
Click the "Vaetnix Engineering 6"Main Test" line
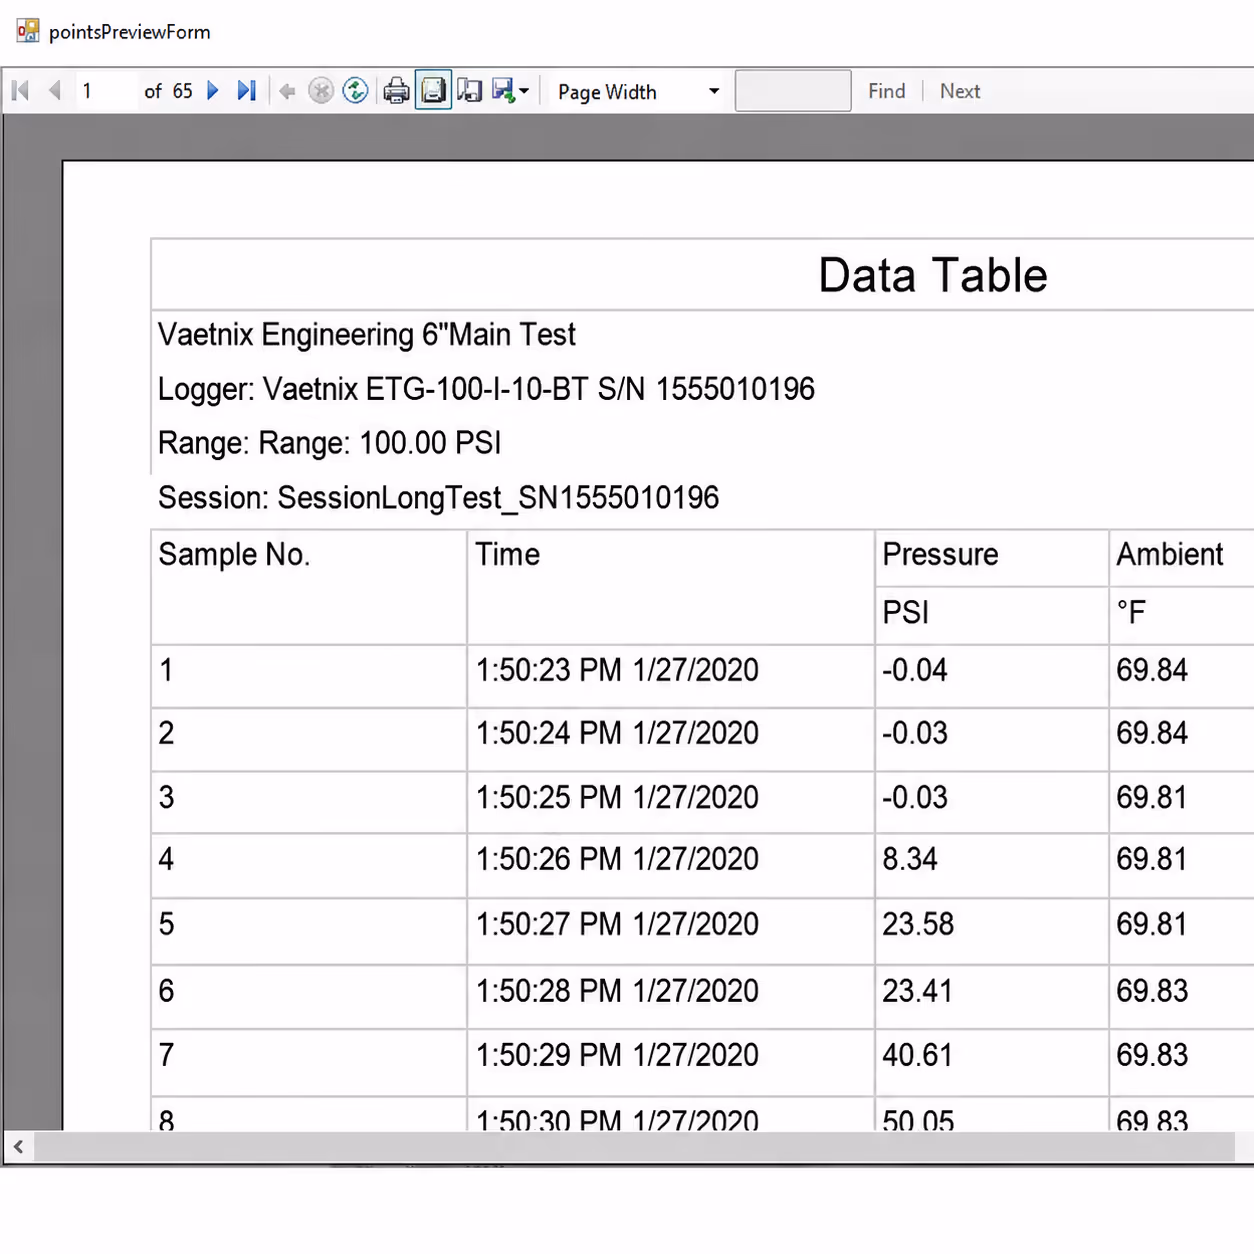(x=367, y=334)
